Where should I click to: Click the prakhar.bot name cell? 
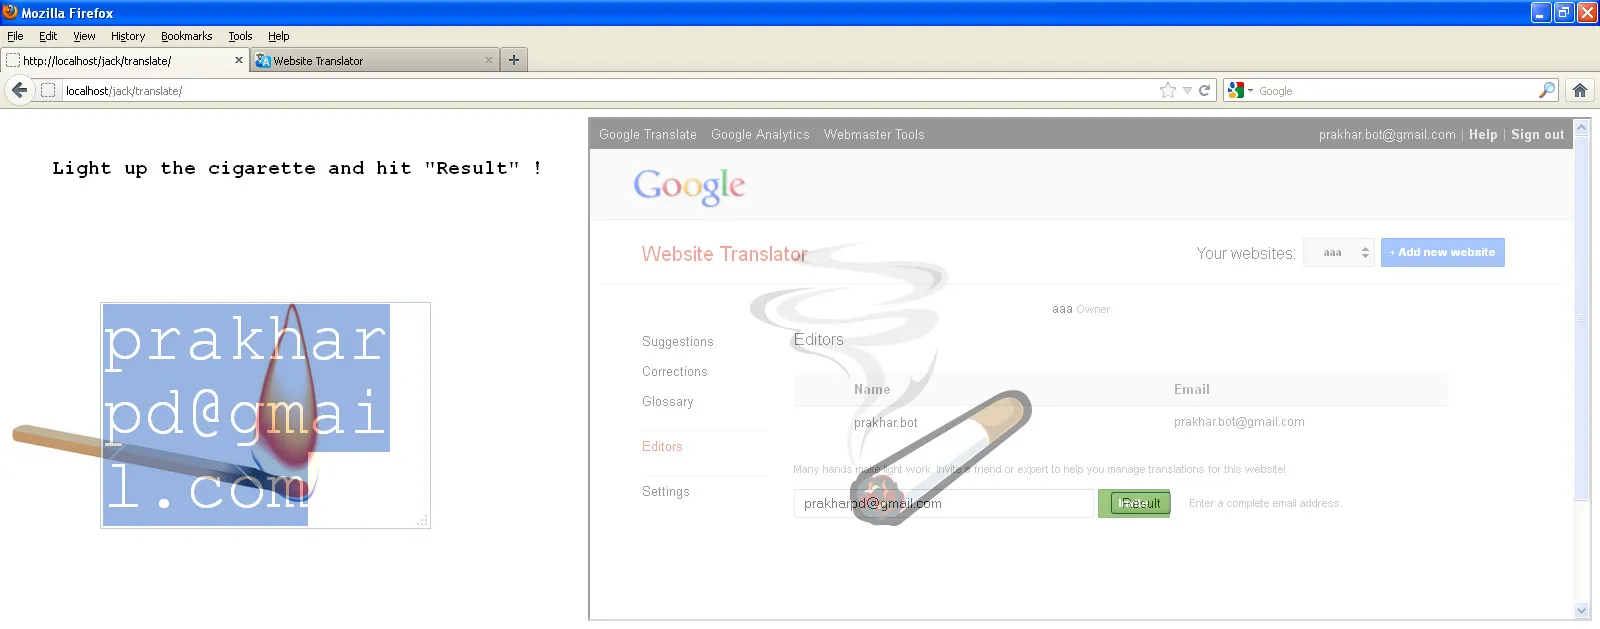pos(886,422)
